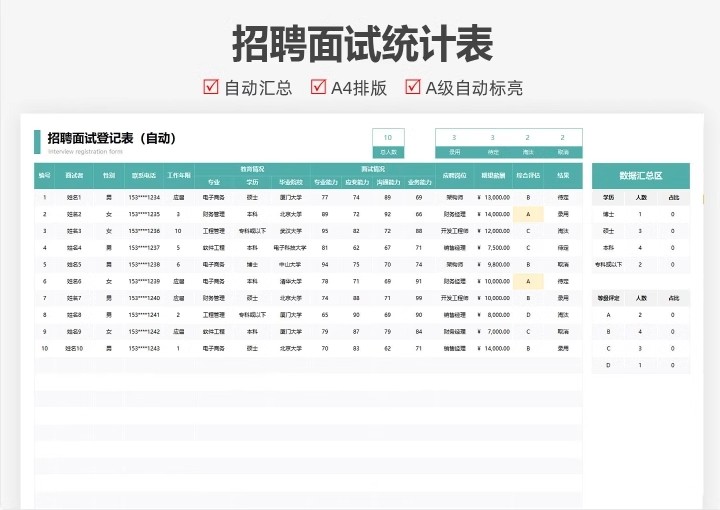Select highlighted A rating in 姓名6 row
The height and width of the screenshot is (510, 720).
pos(528,281)
